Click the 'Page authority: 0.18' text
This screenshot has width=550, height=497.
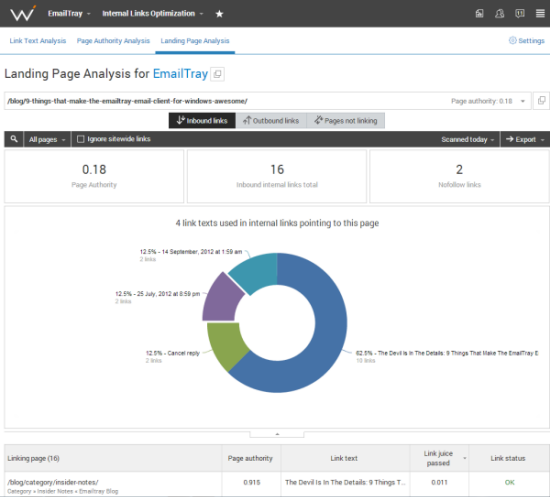click(x=482, y=101)
